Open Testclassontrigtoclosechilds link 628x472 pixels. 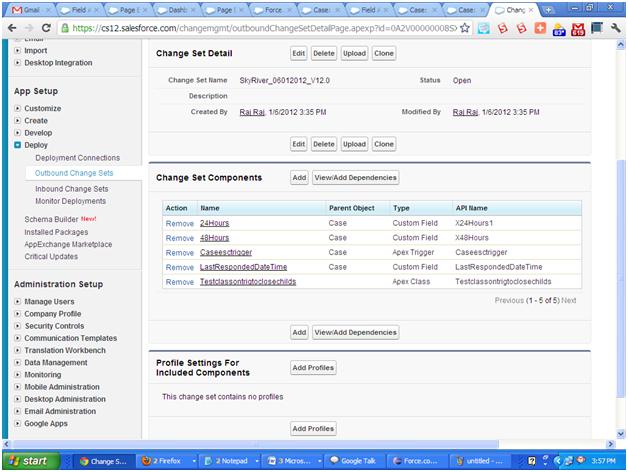(248, 282)
